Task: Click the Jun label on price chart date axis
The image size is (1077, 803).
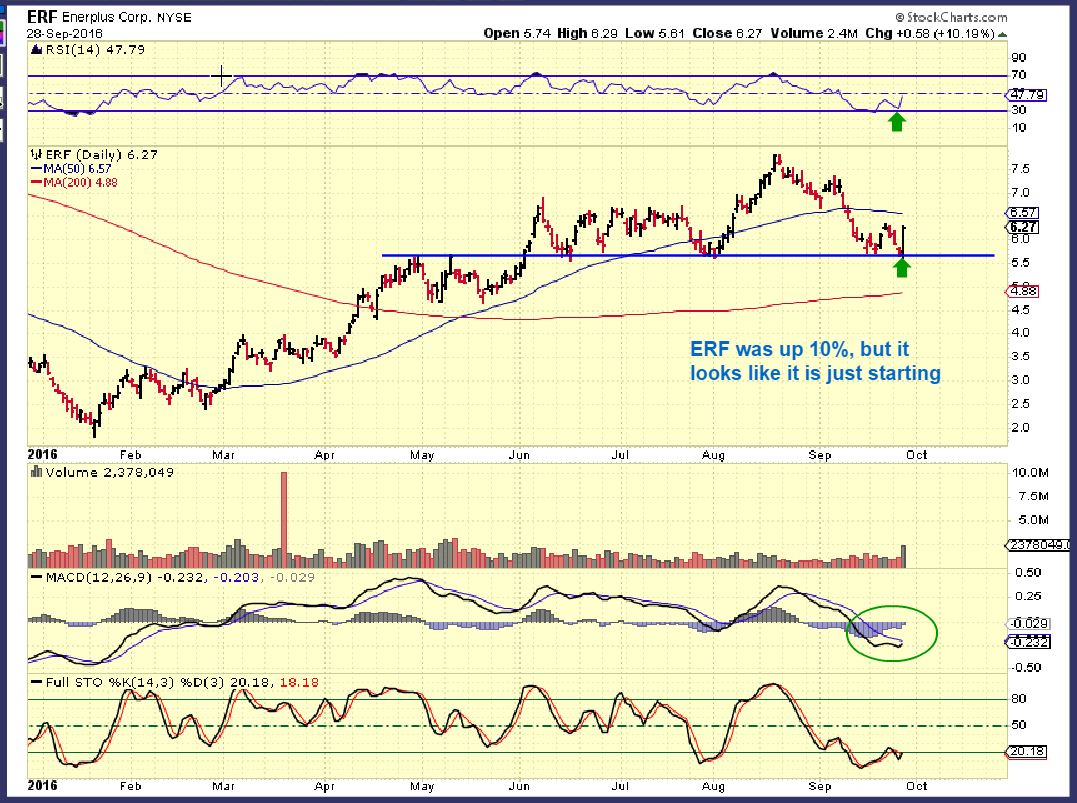Action: (519, 455)
